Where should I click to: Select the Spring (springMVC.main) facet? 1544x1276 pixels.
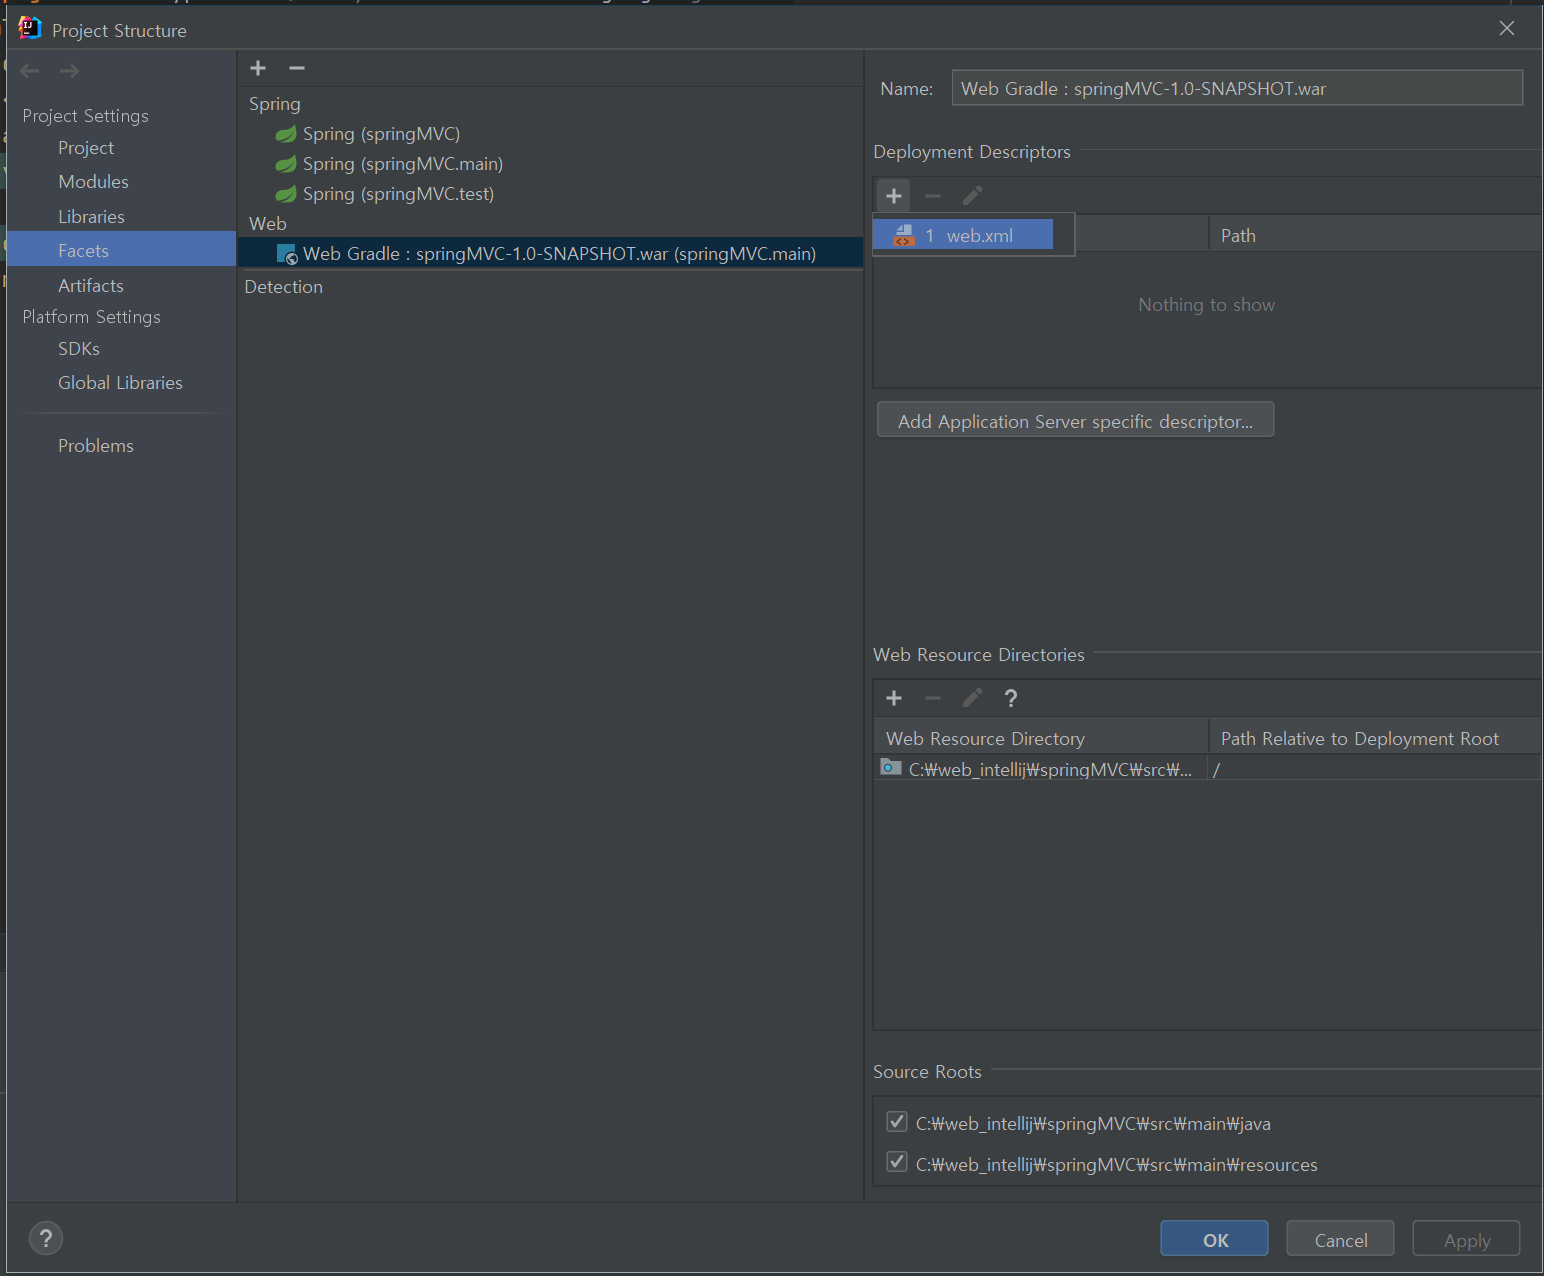pos(403,164)
